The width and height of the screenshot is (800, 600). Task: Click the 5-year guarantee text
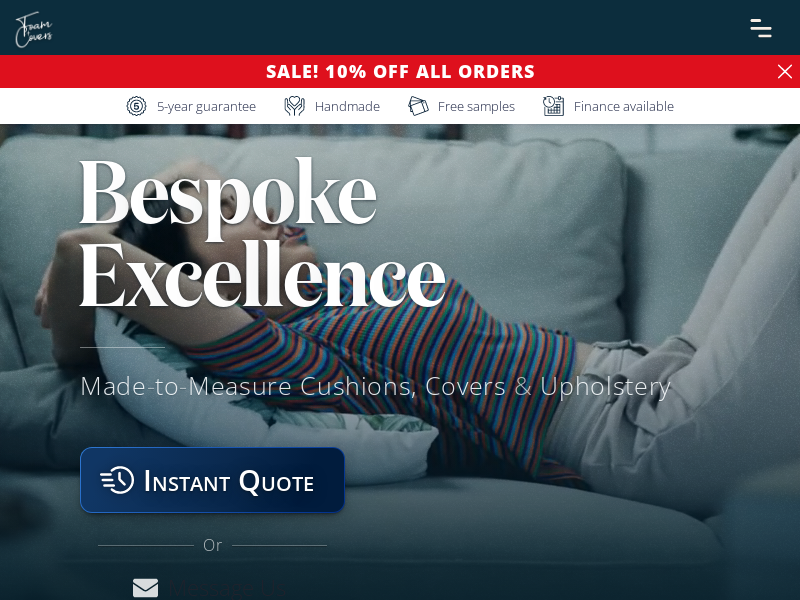(206, 107)
